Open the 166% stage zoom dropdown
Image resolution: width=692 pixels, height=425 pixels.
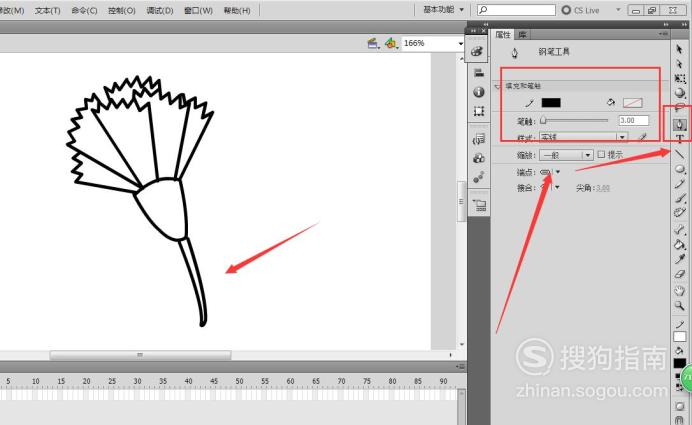click(460, 43)
